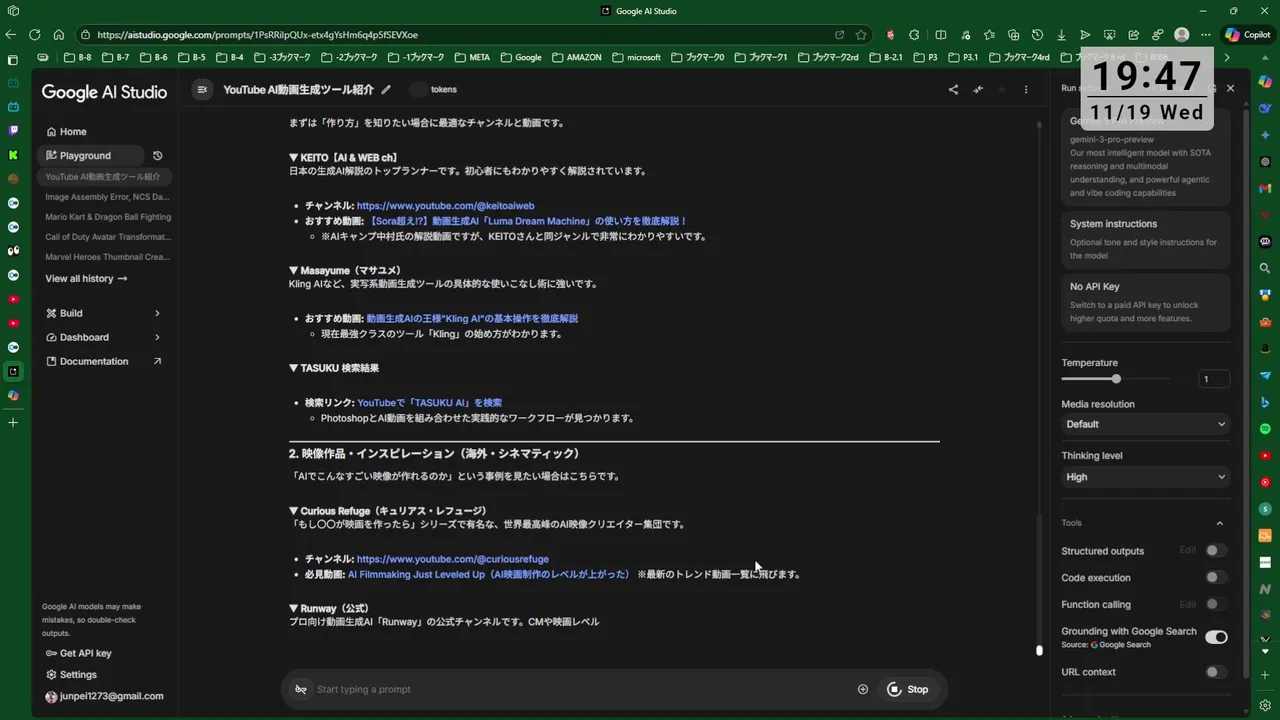Viewport: 1280px width, 720px height.
Task: Open the keitoaiweb YouTube channel link
Action: tap(445, 206)
